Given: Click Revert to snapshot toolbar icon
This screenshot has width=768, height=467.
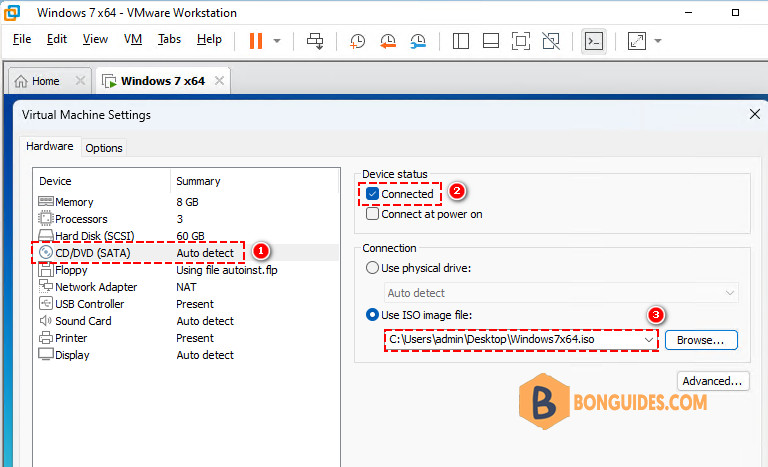Looking at the screenshot, I should pyautogui.click(x=387, y=41).
